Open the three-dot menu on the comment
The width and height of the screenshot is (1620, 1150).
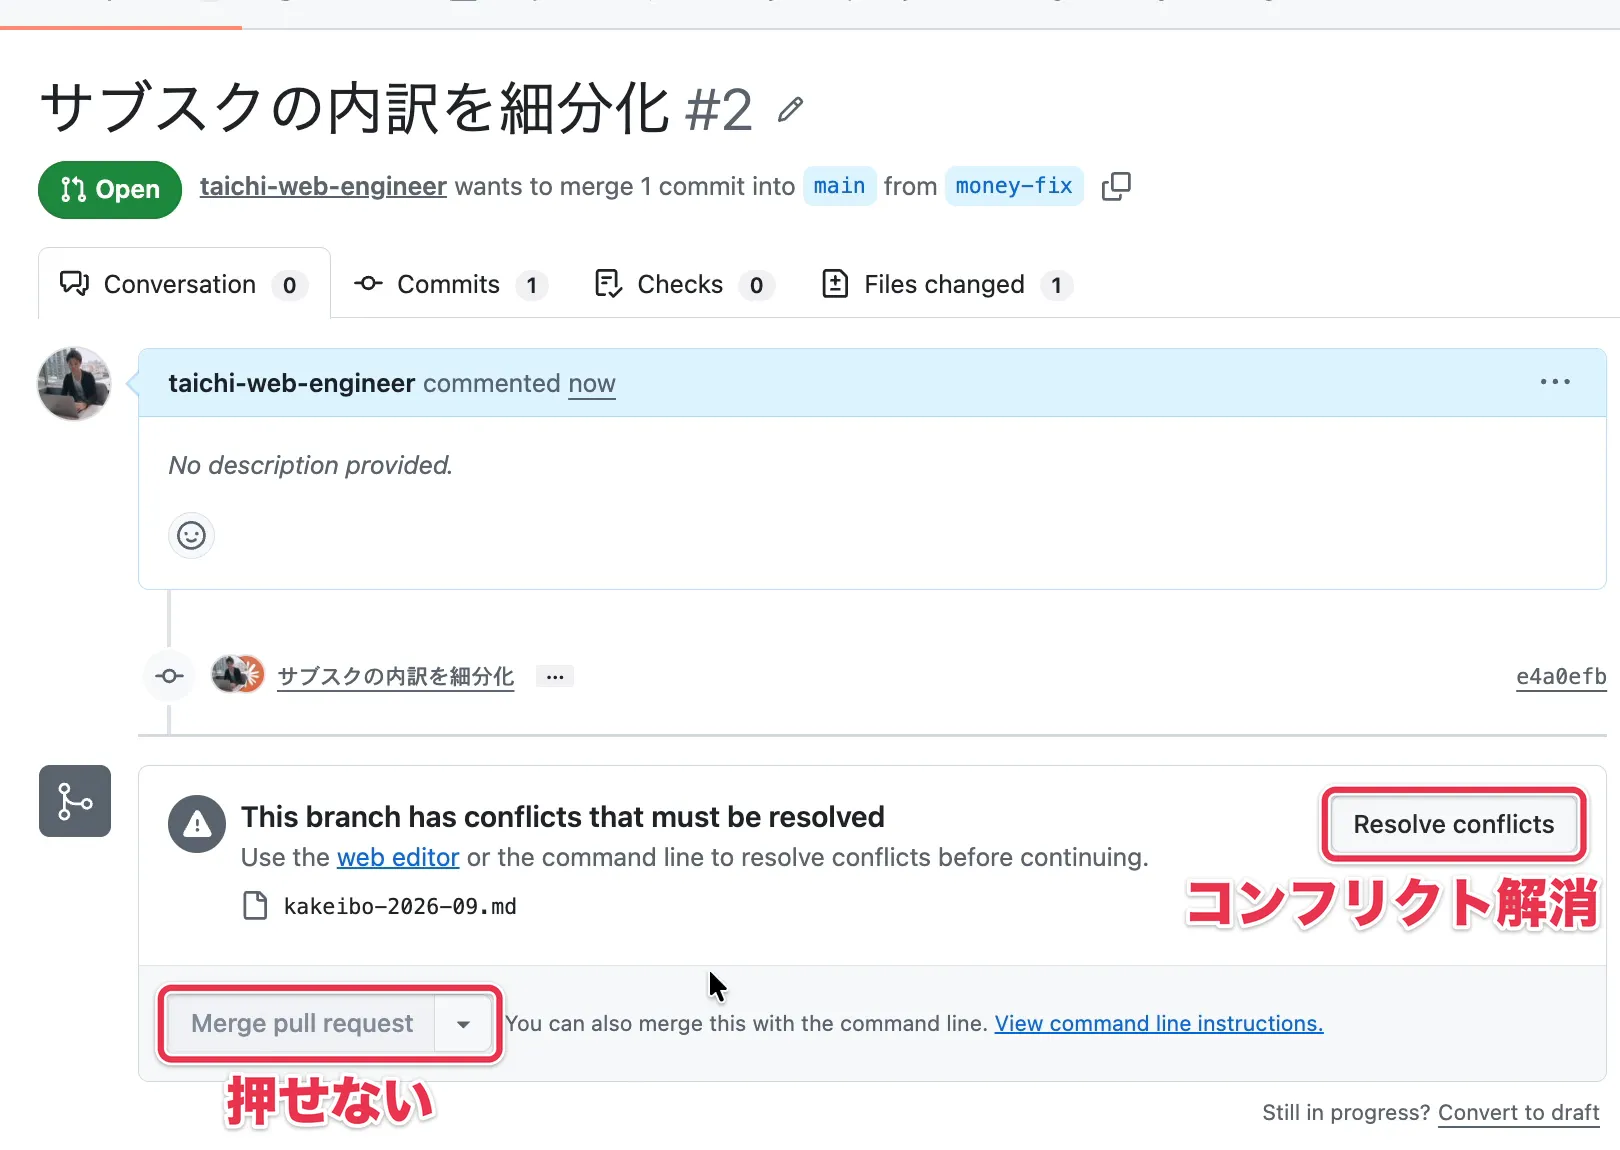[x=1555, y=382]
